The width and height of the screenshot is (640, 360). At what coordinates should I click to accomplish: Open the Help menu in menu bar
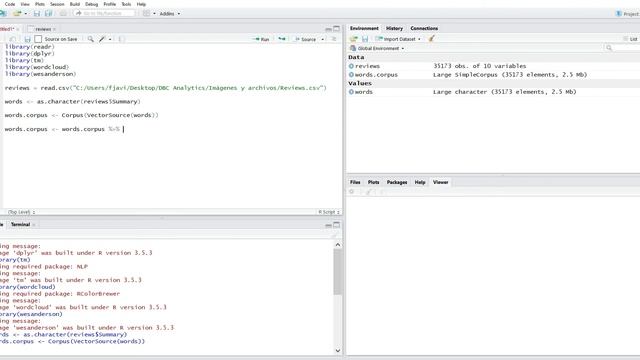pos(141,4)
